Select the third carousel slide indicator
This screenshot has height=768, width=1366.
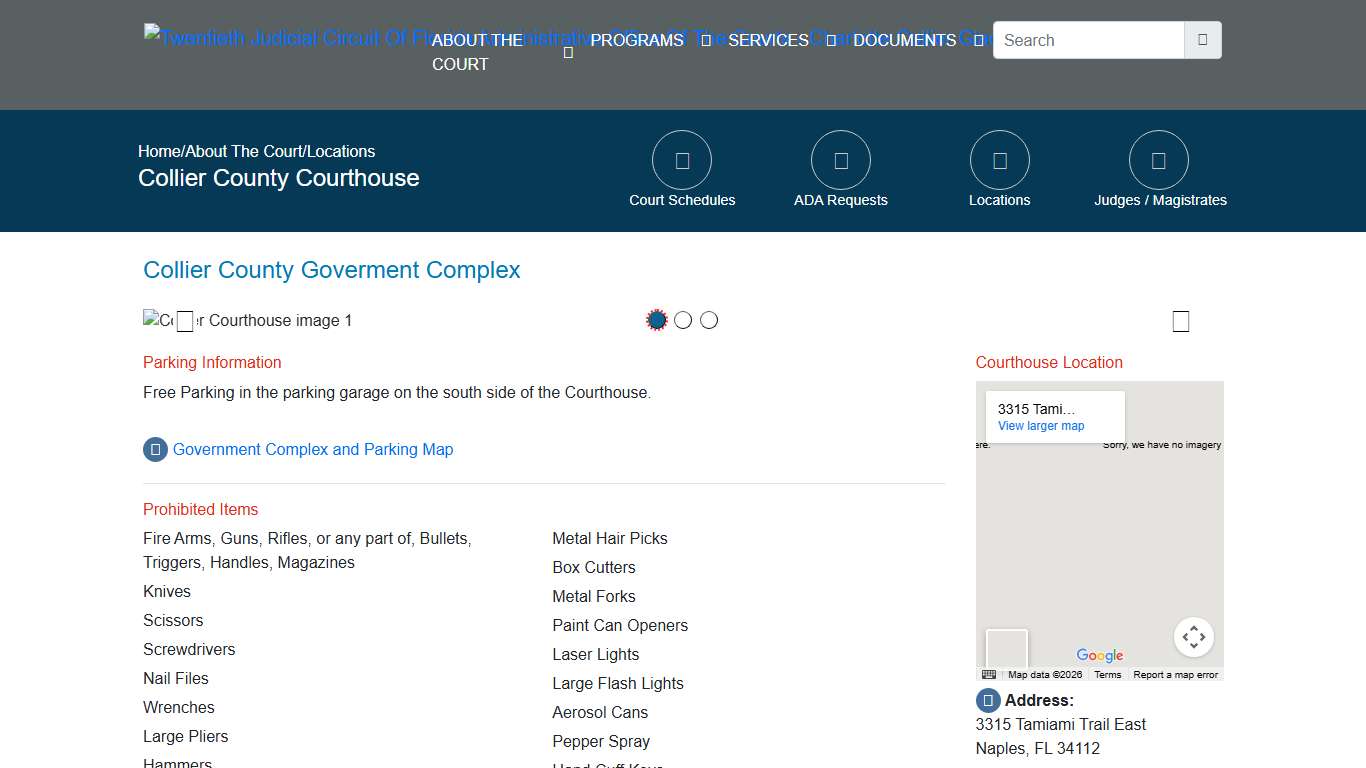click(x=709, y=320)
